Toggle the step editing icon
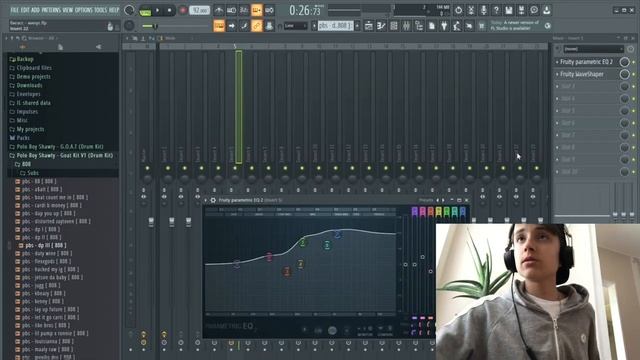 tap(244, 26)
